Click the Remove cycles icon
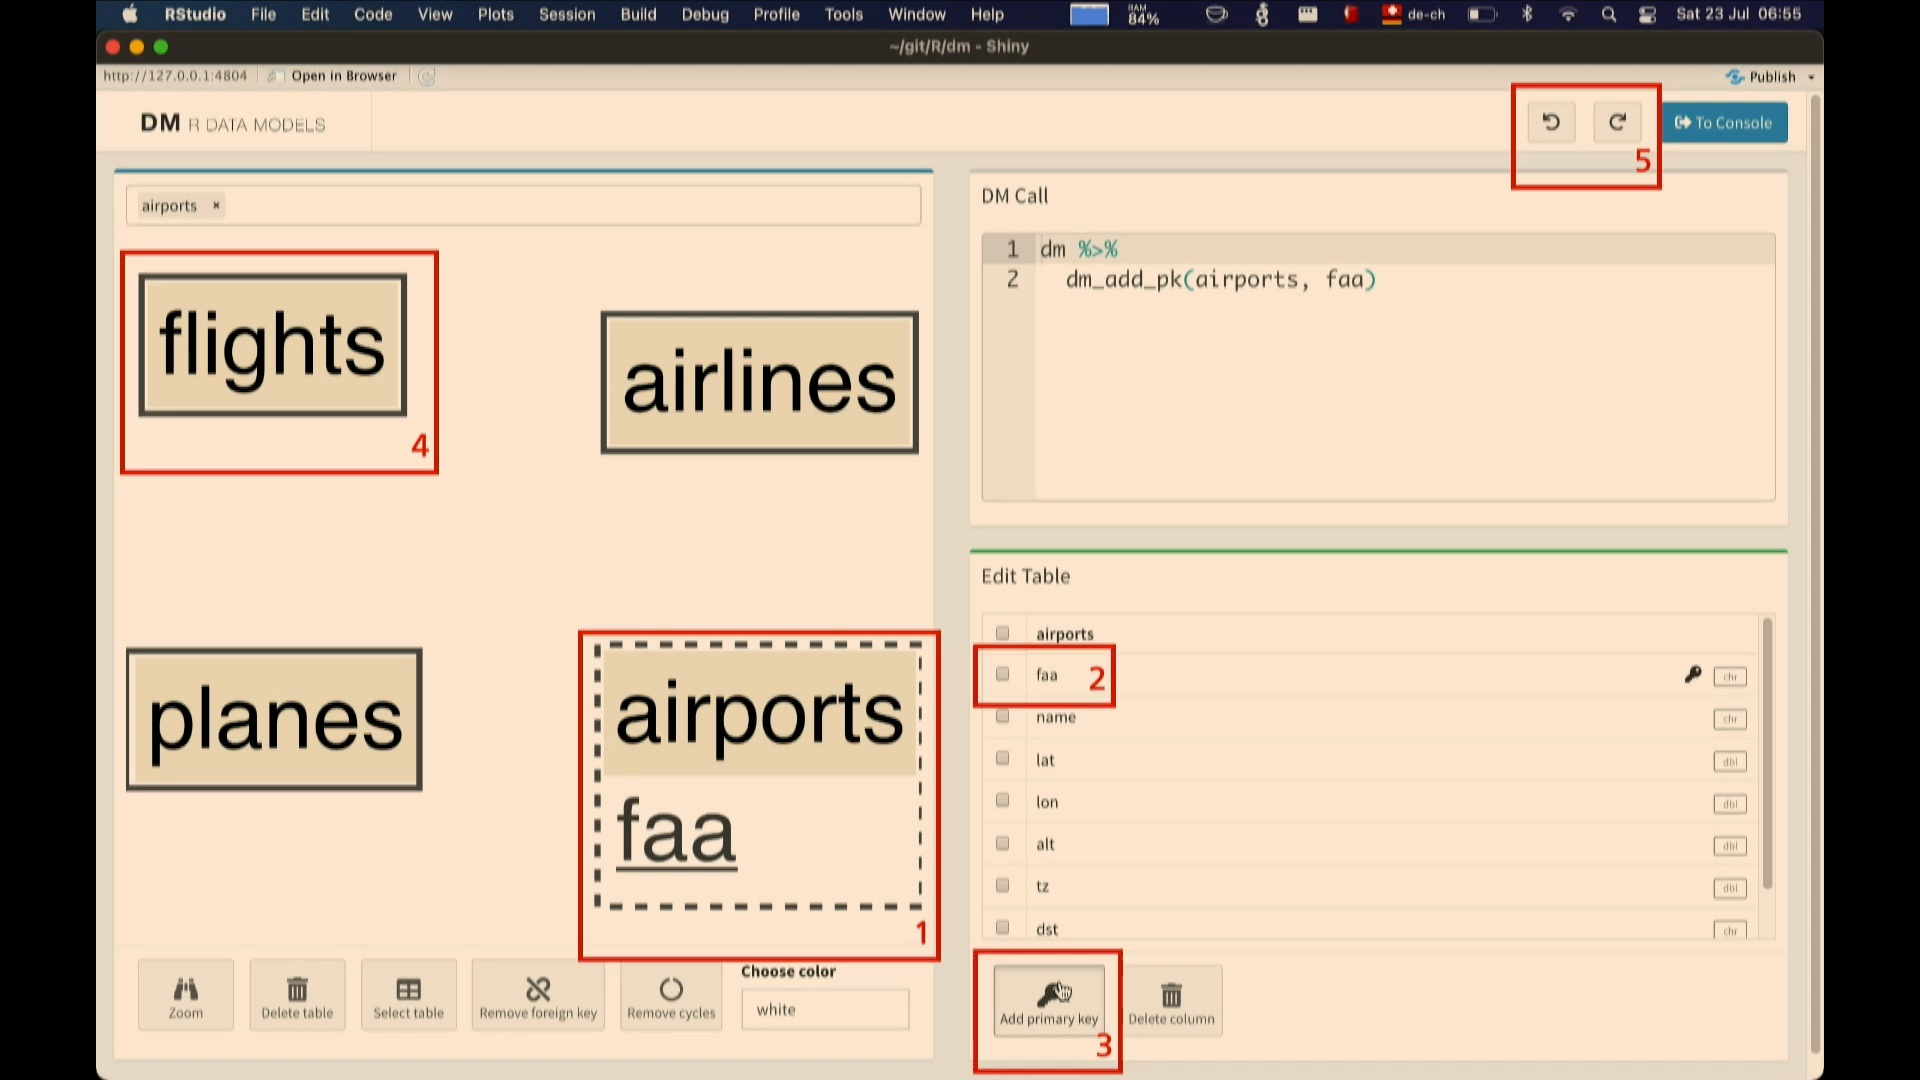 [671, 990]
